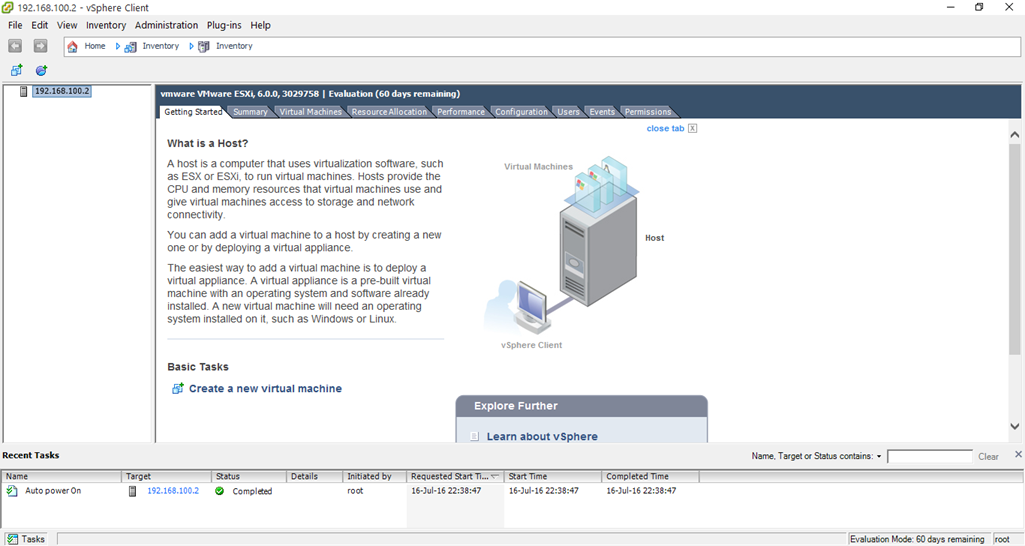Expand arrow before second Inventory breadcrumb
The image size is (1025, 546).
coord(192,46)
